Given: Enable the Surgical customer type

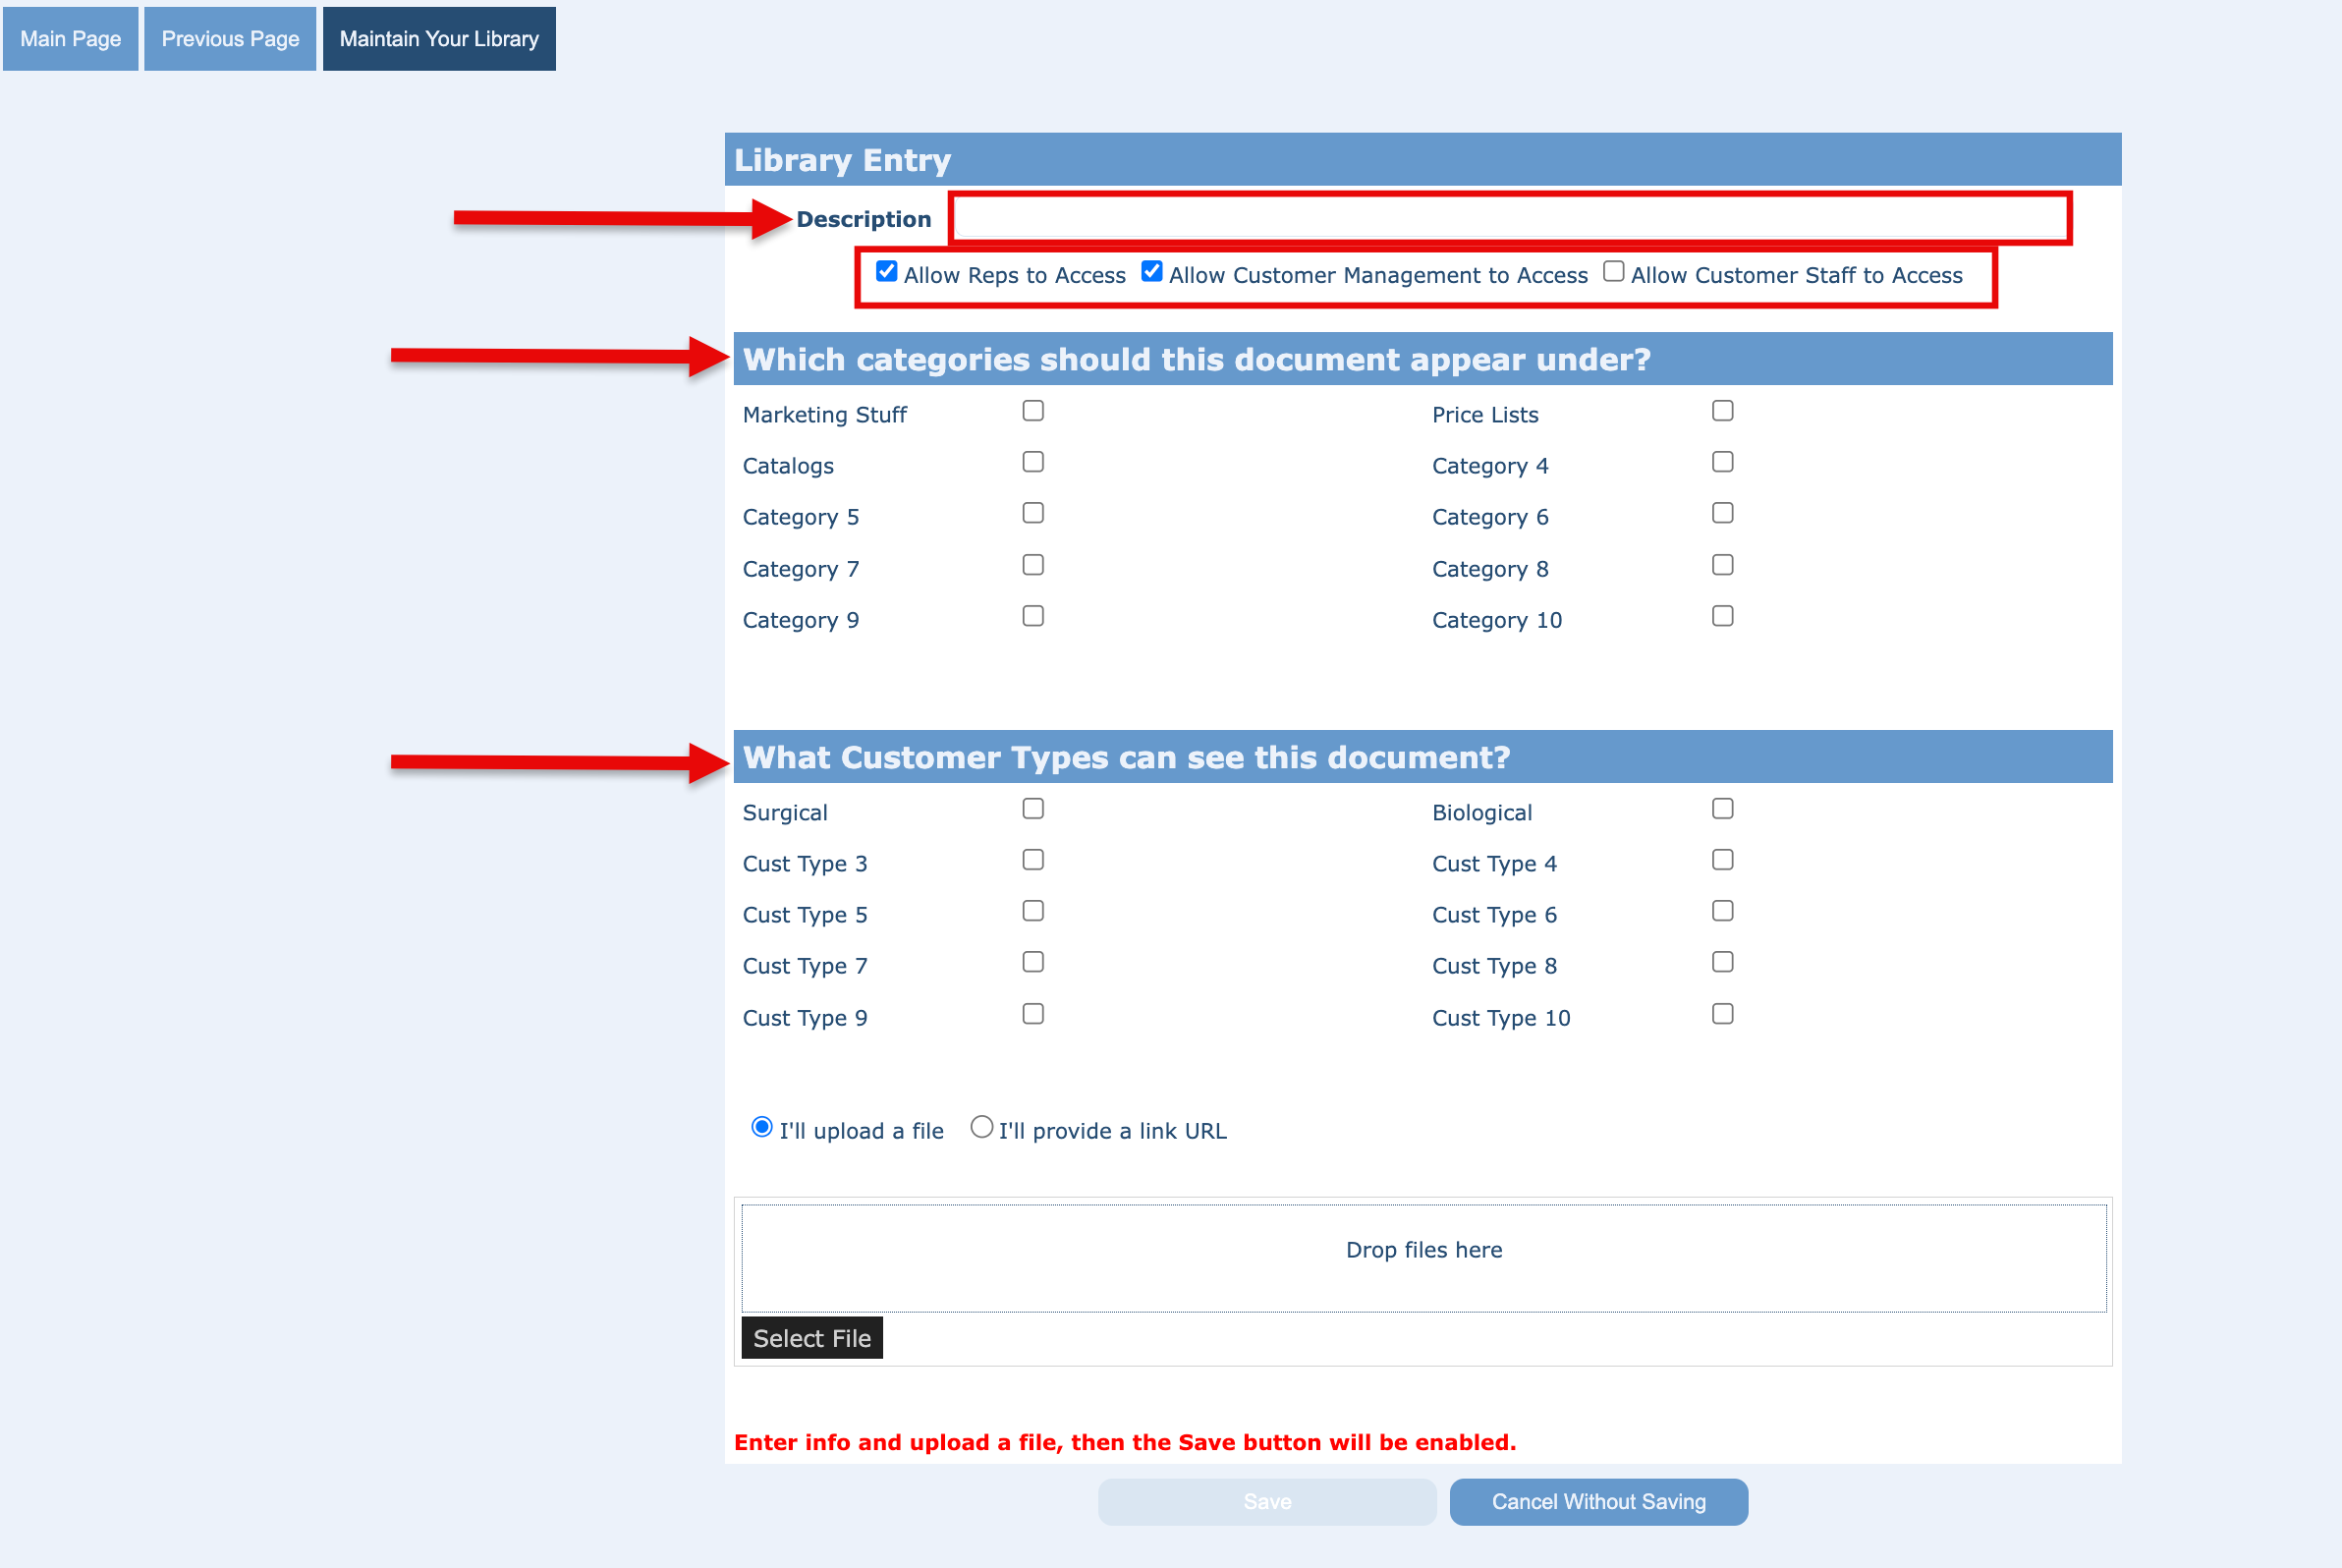Looking at the screenshot, I should 1033,809.
